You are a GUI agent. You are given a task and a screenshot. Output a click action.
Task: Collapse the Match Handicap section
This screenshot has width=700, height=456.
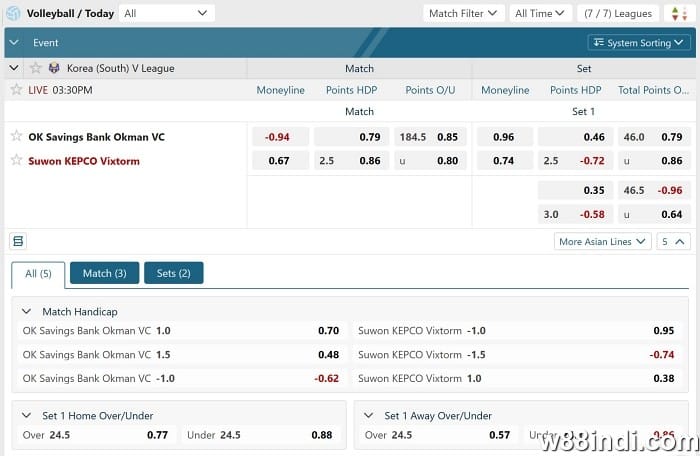(x=26, y=311)
